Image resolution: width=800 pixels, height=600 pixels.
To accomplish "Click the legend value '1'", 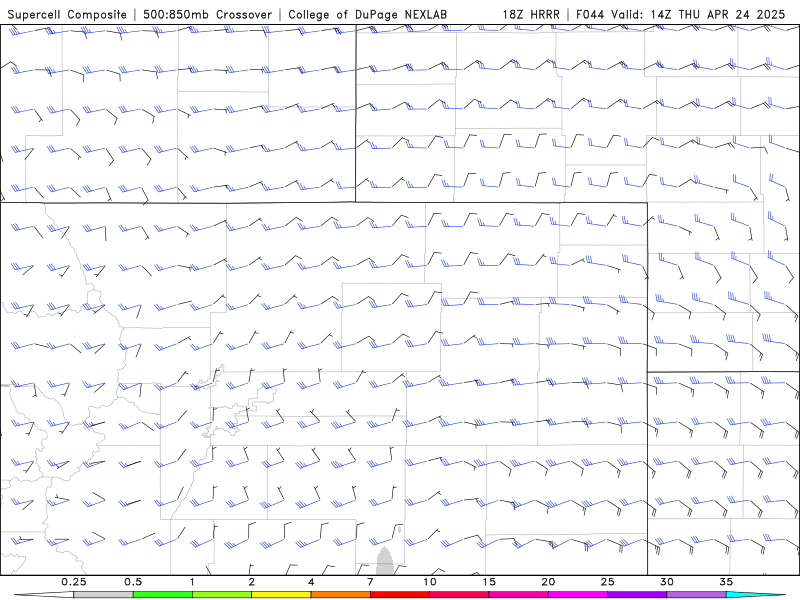I will click(192, 582).
